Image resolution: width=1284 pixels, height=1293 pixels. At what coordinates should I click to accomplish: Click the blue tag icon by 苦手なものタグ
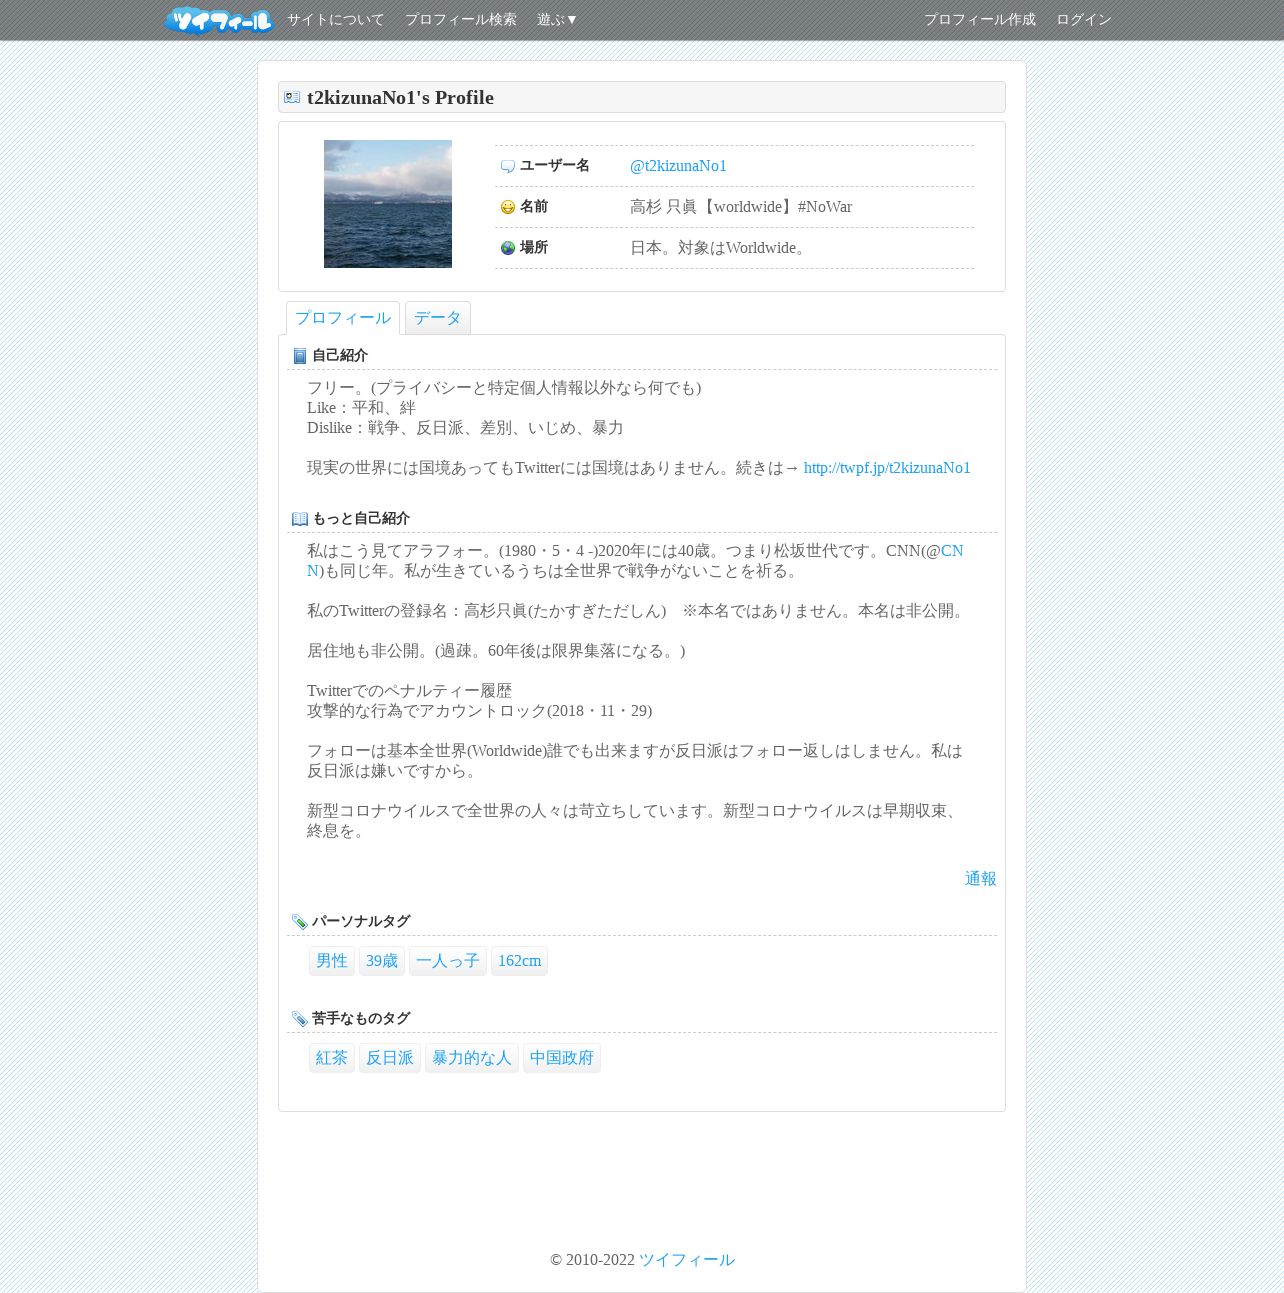[300, 1019]
